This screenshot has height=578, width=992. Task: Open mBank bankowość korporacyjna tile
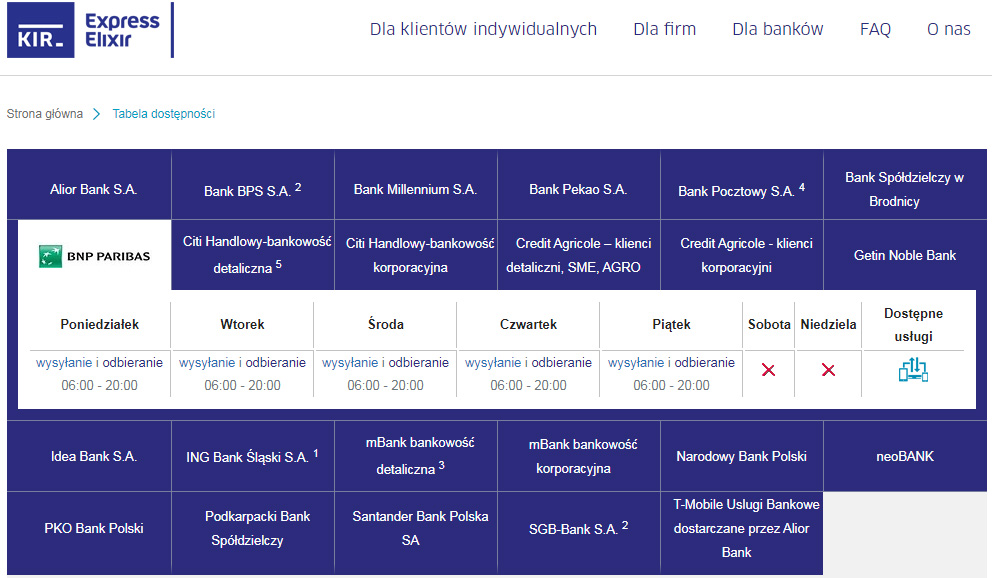pos(579,456)
